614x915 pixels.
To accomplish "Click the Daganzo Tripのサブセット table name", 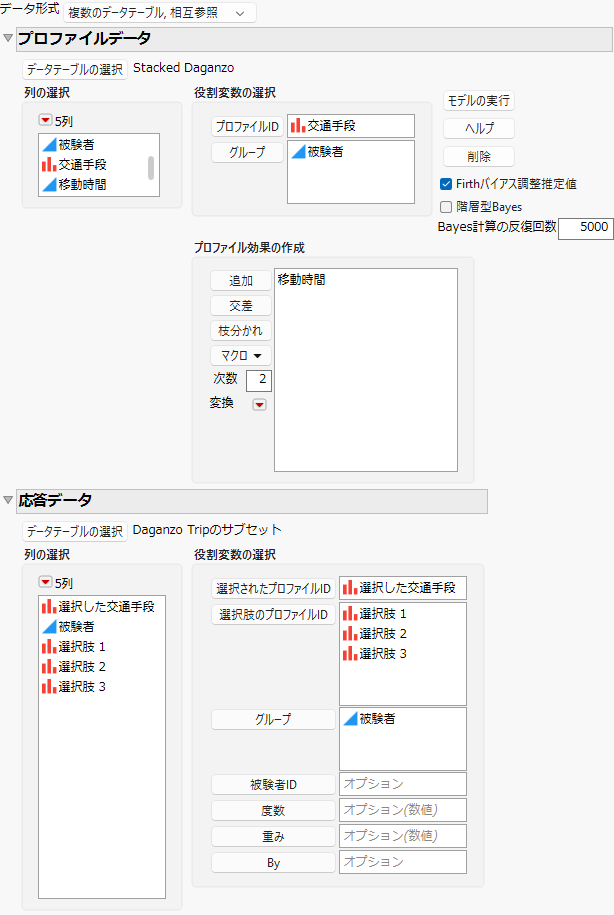I will [207, 530].
